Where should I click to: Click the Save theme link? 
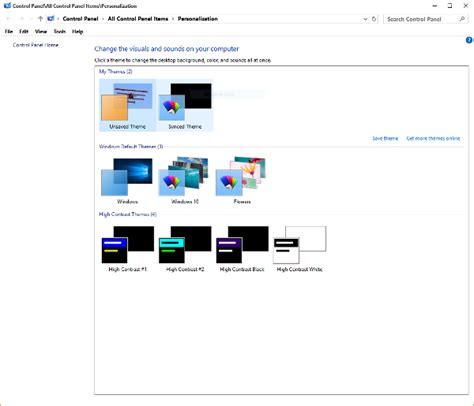pyautogui.click(x=385, y=138)
